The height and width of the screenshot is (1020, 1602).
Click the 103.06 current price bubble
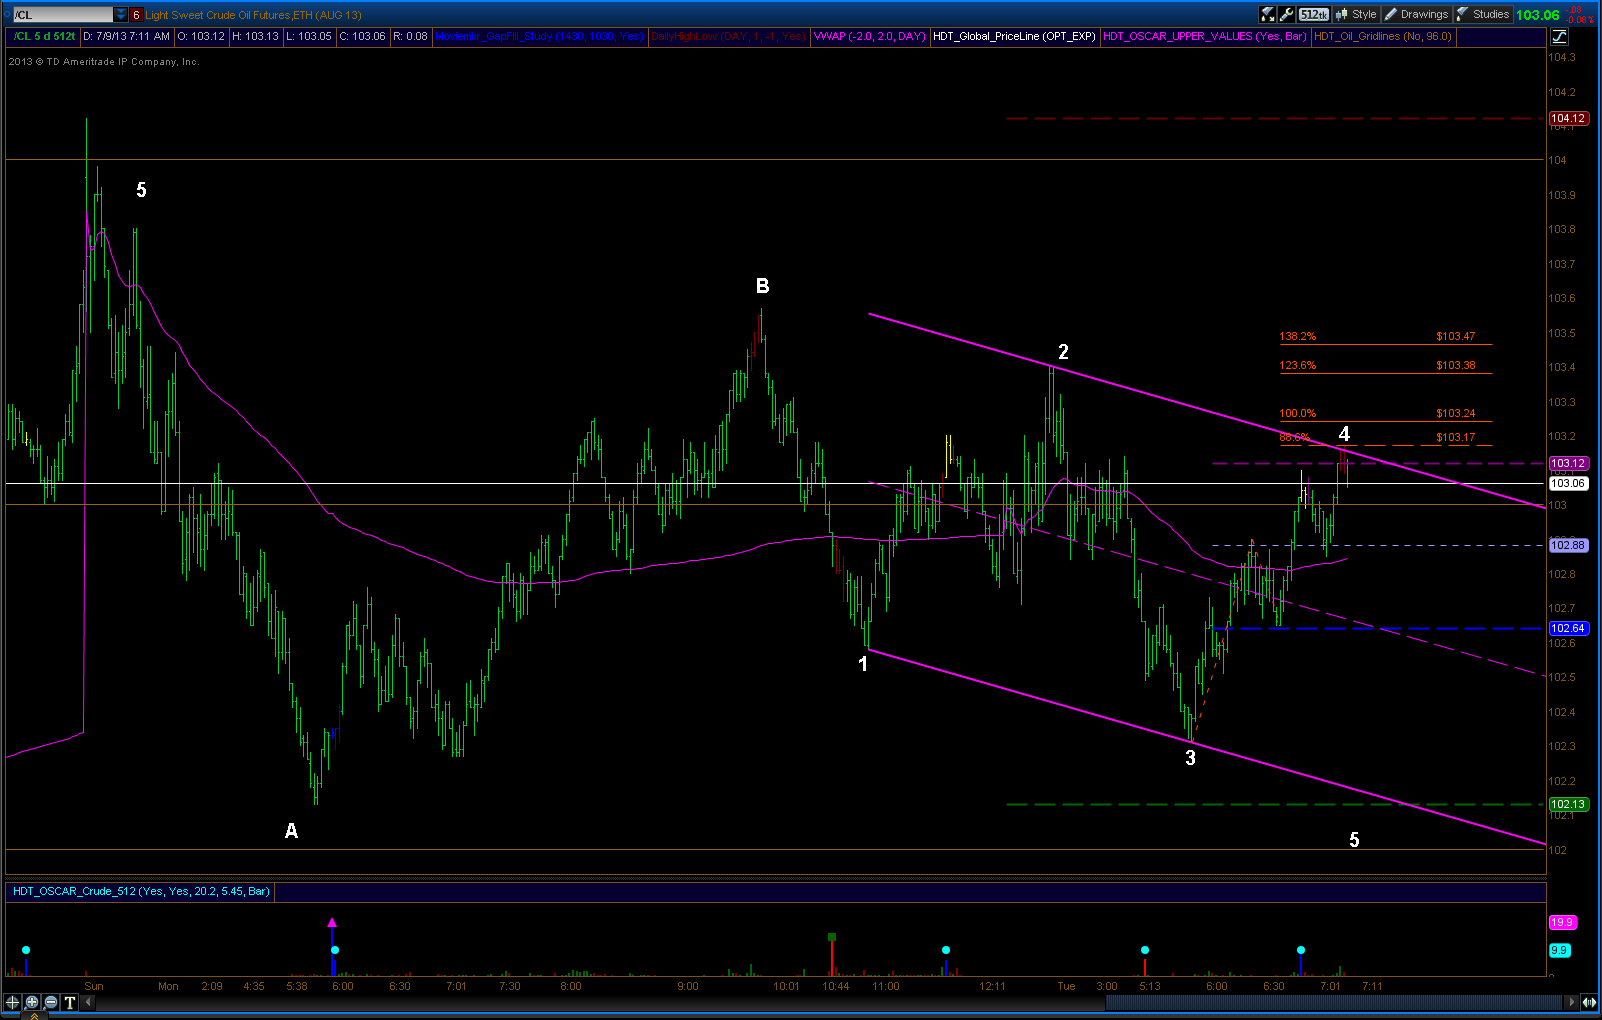point(1568,483)
